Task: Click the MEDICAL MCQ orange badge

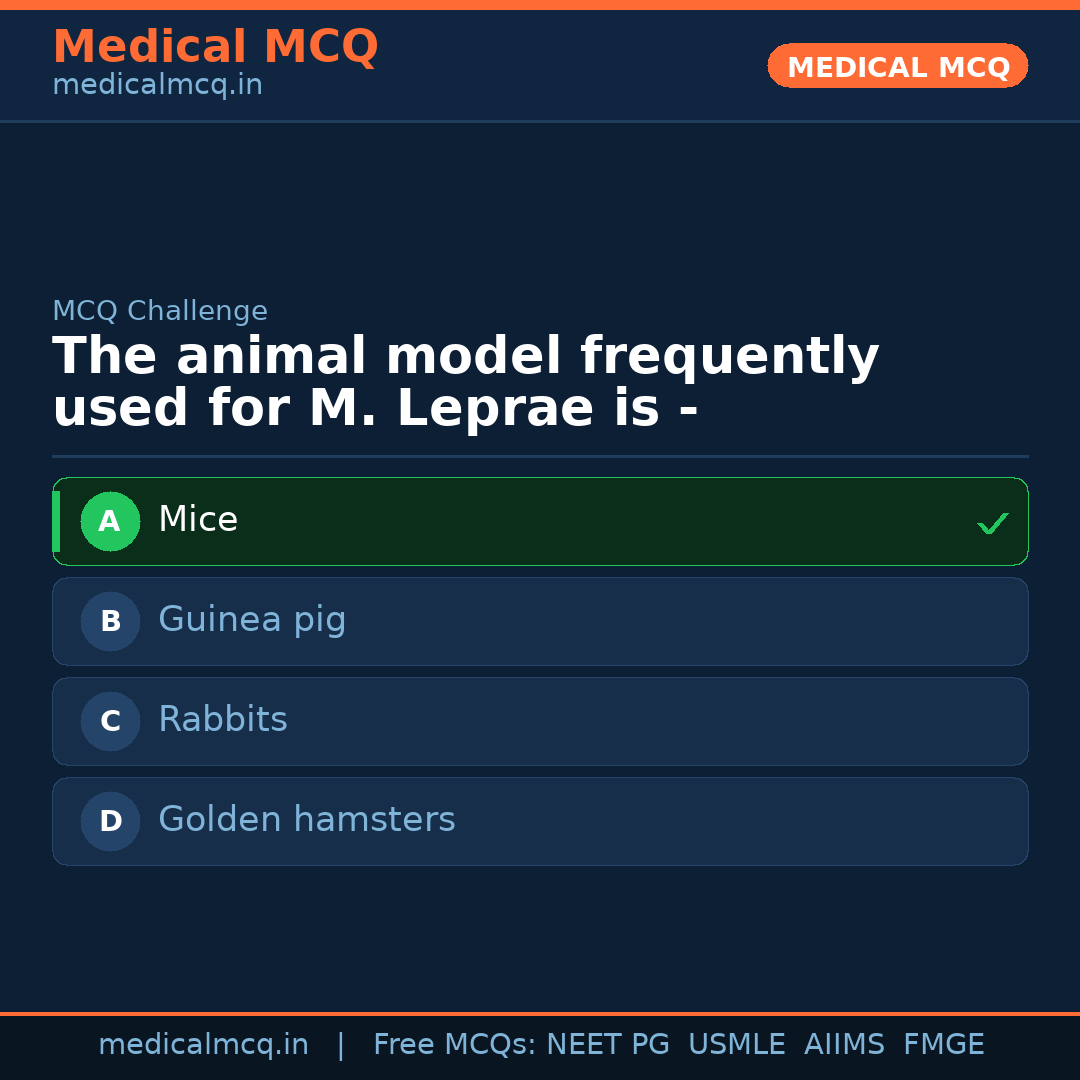Action: [x=897, y=66]
